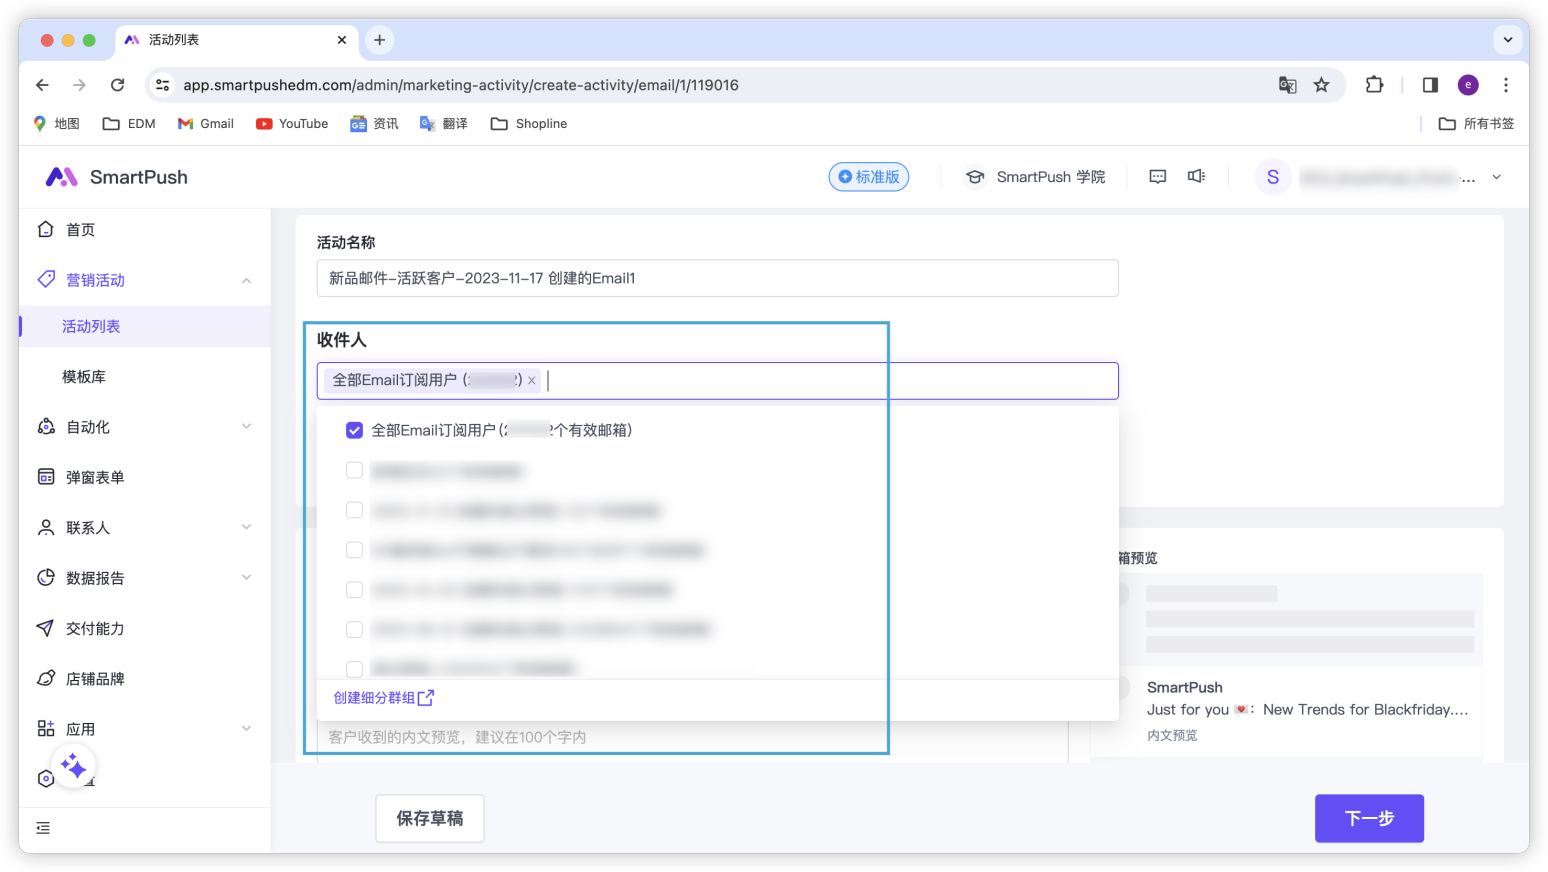This screenshot has width=1548, height=872.
Task: Check the second blurred segment checkbox below 全部Email订阅用户
Action: [x=354, y=510]
